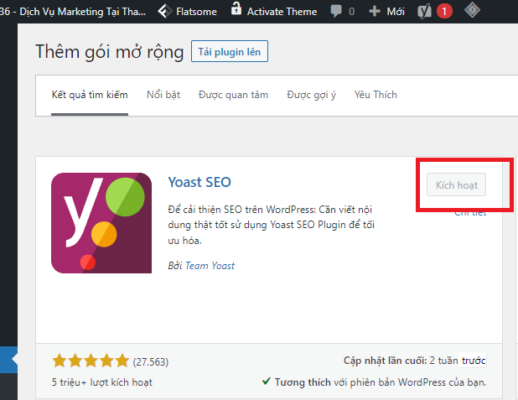
Task: Open the site name in admin bar
Action: 73,12
